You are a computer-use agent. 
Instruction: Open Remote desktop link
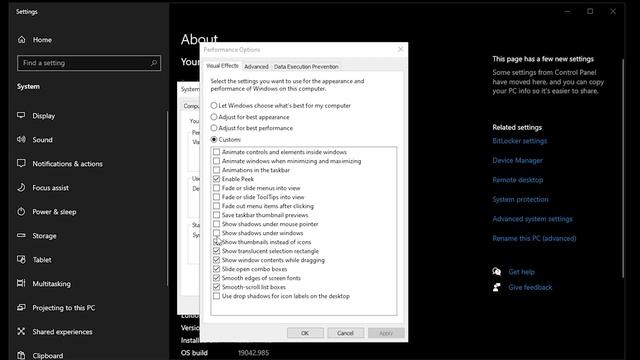pyautogui.click(x=518, y=180)
